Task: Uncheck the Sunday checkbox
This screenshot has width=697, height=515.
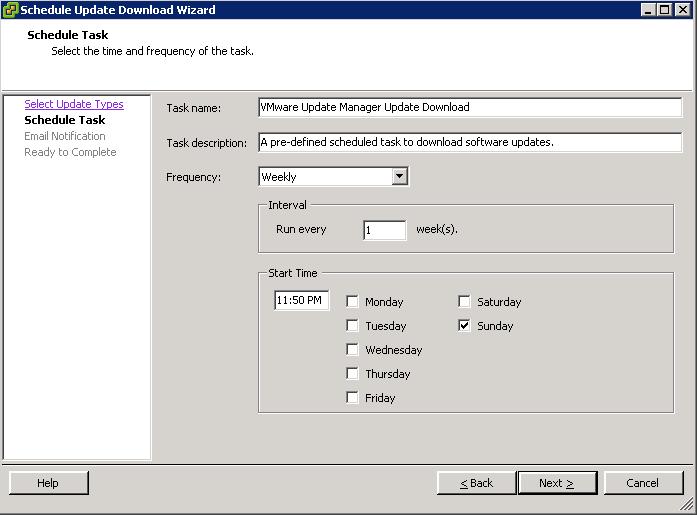Action: click(x=464, y=325)
